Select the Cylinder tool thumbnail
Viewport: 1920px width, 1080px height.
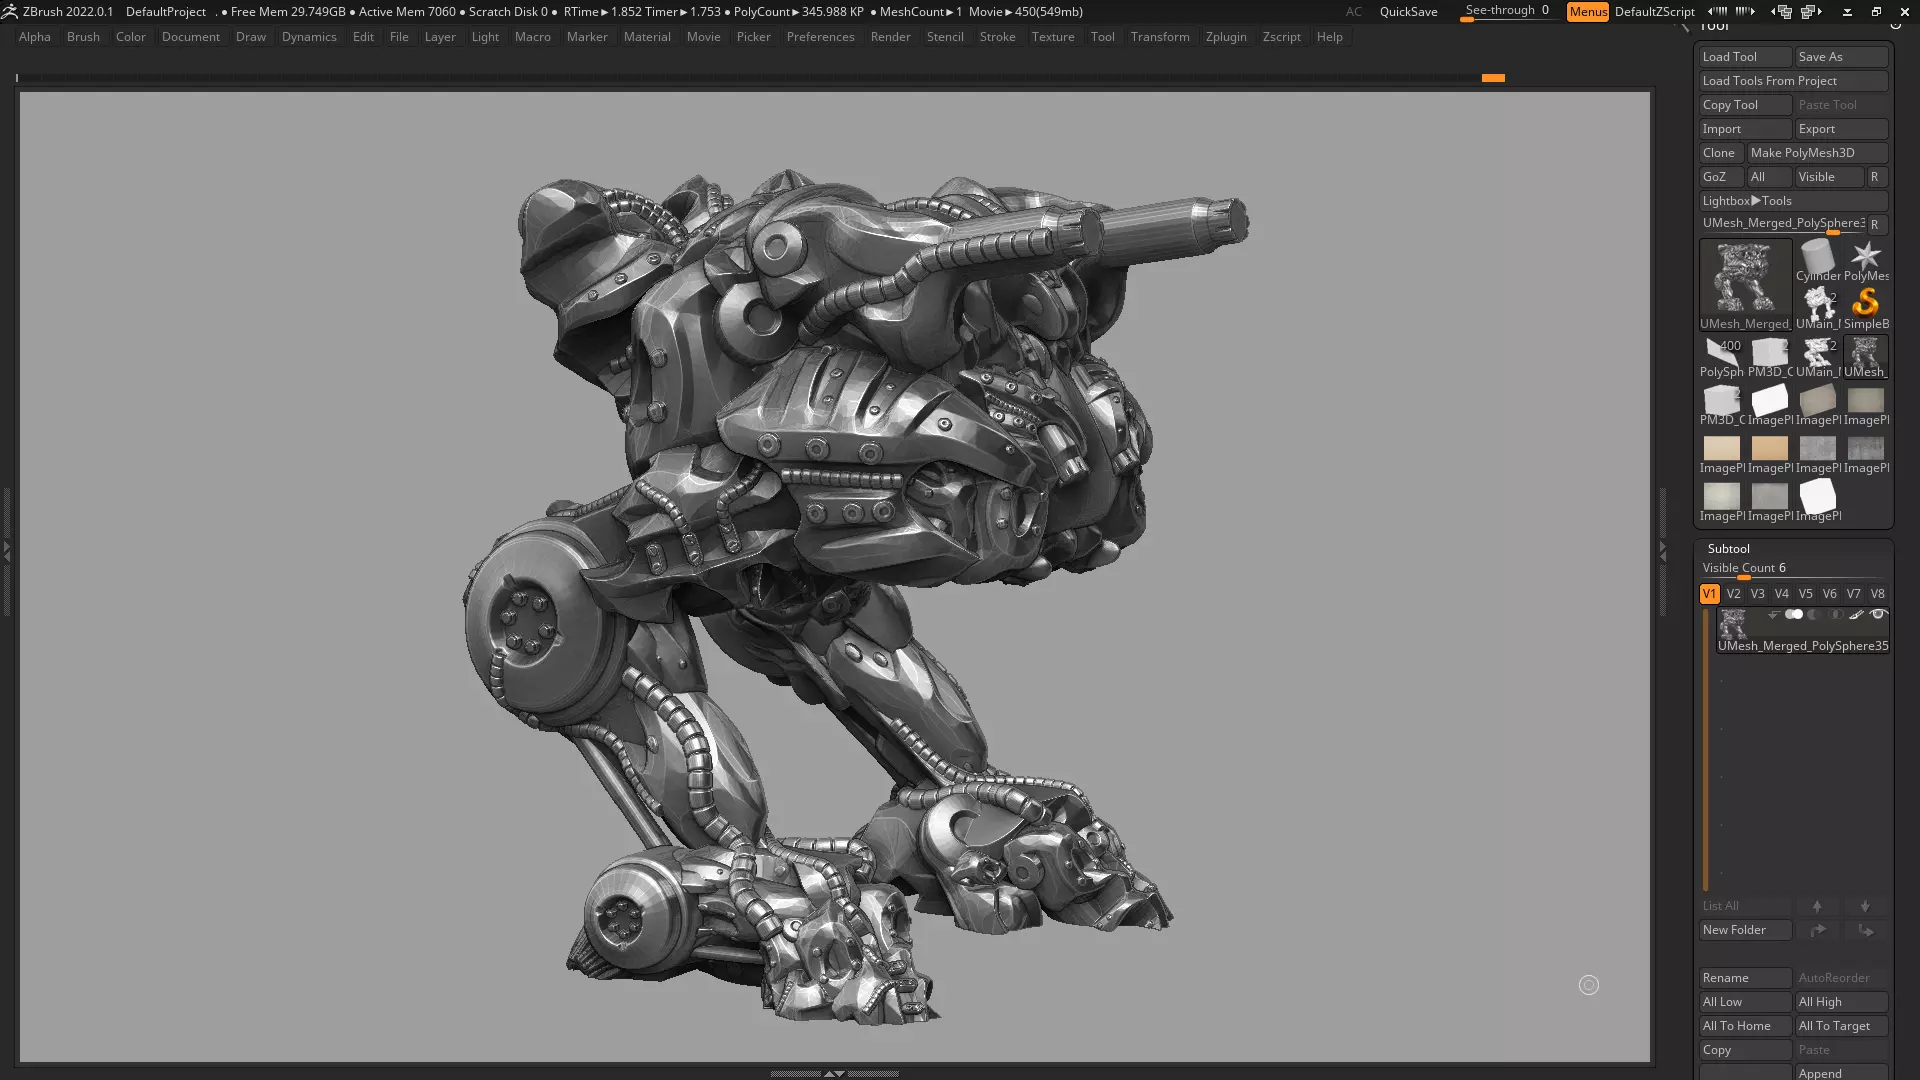pos(1817,258)
